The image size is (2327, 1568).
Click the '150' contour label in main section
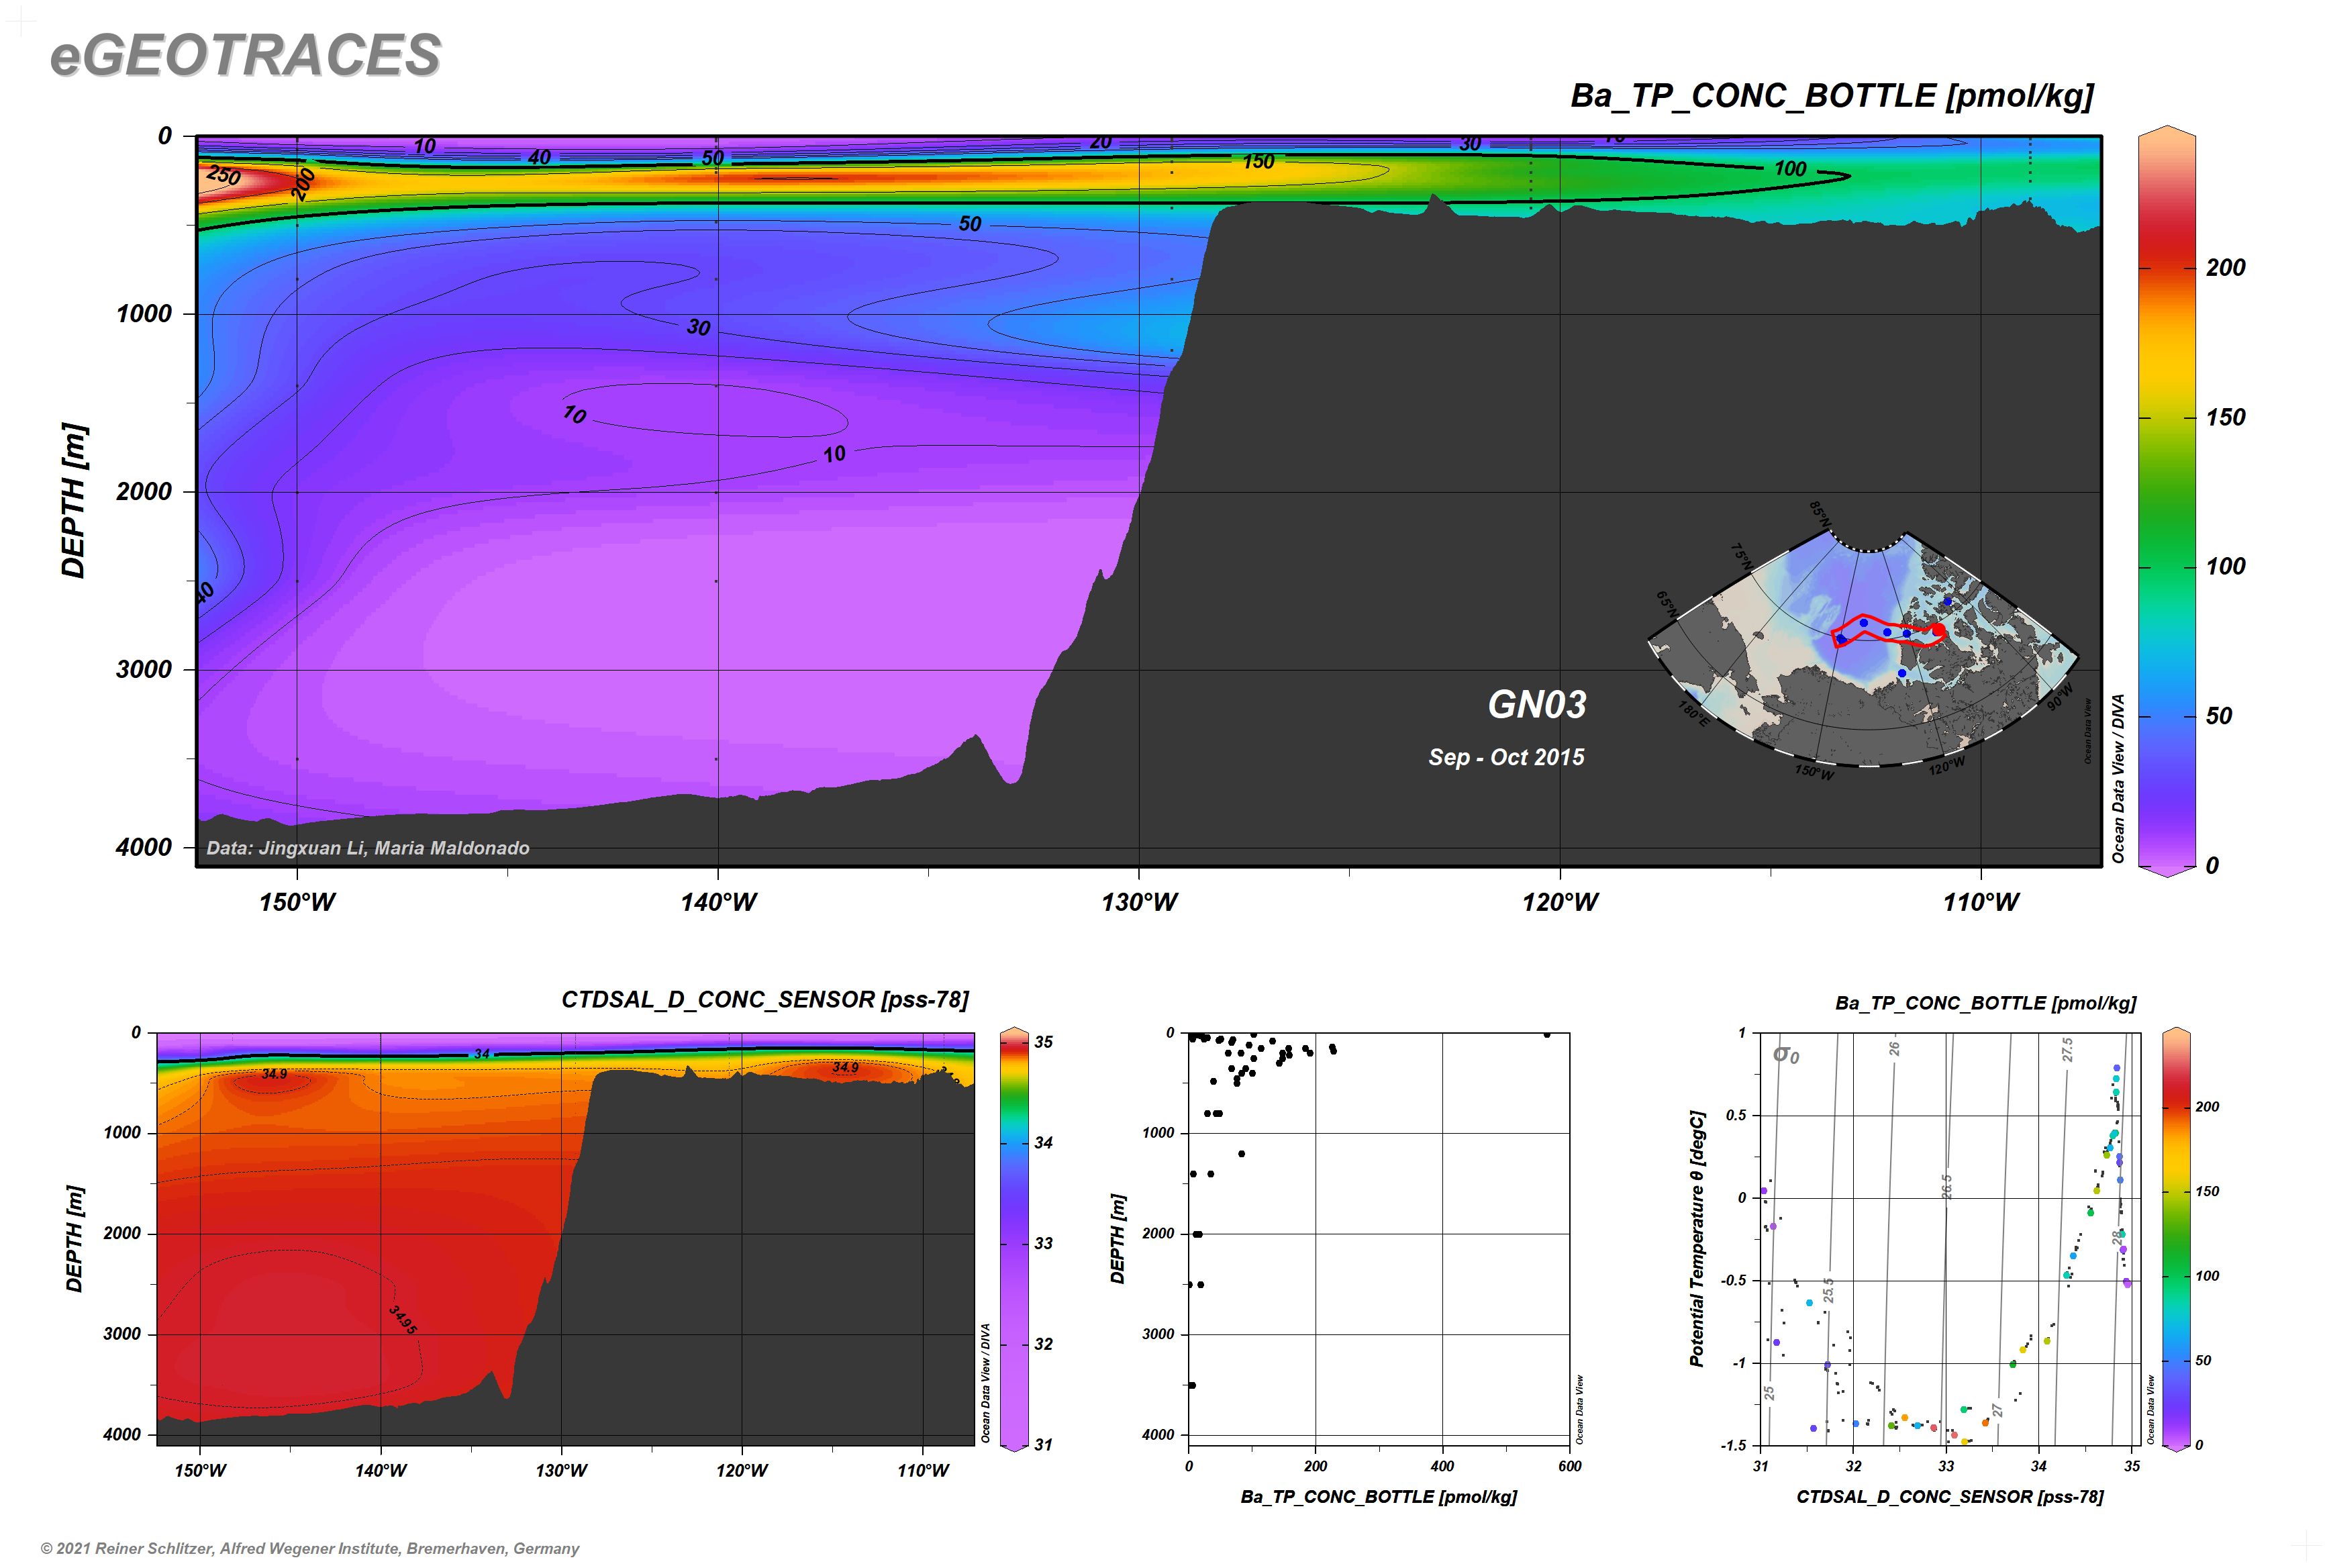pyautogui.click(x=1258, y=161)
